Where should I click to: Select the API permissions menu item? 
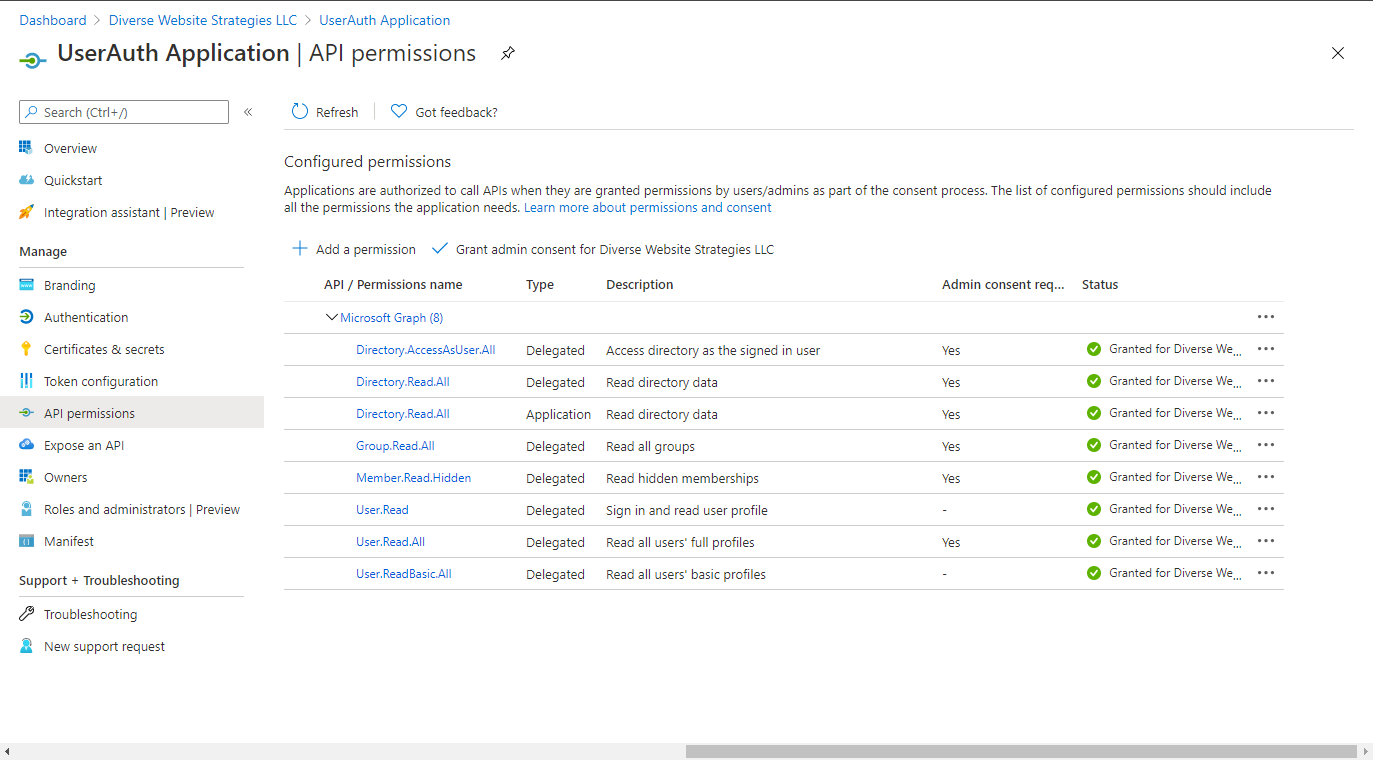click(132, 413)
